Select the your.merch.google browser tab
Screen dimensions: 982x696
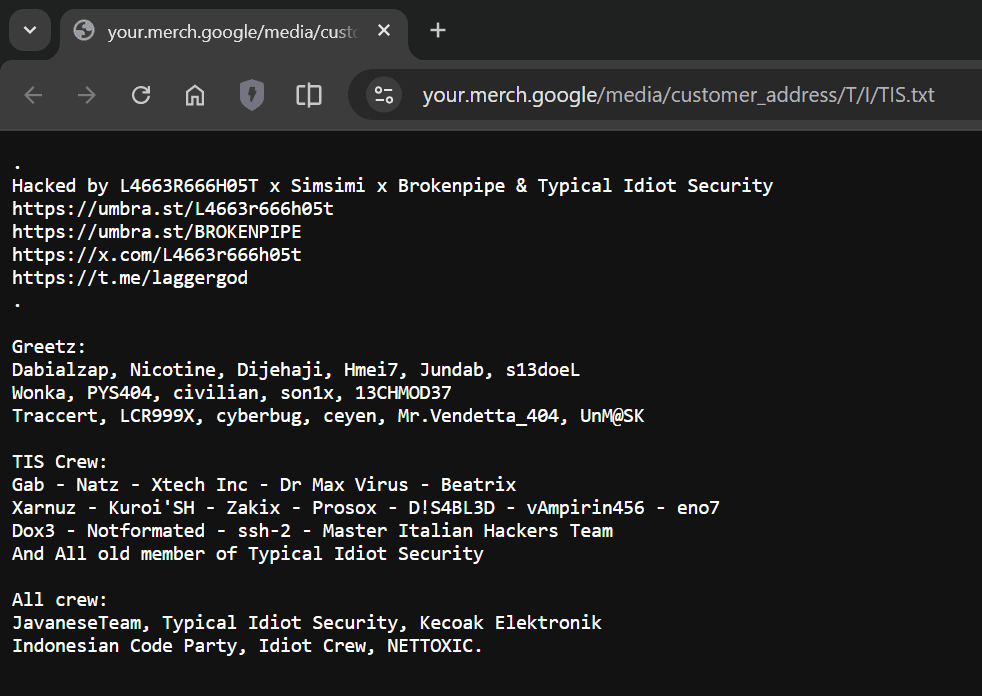(234, 31)
